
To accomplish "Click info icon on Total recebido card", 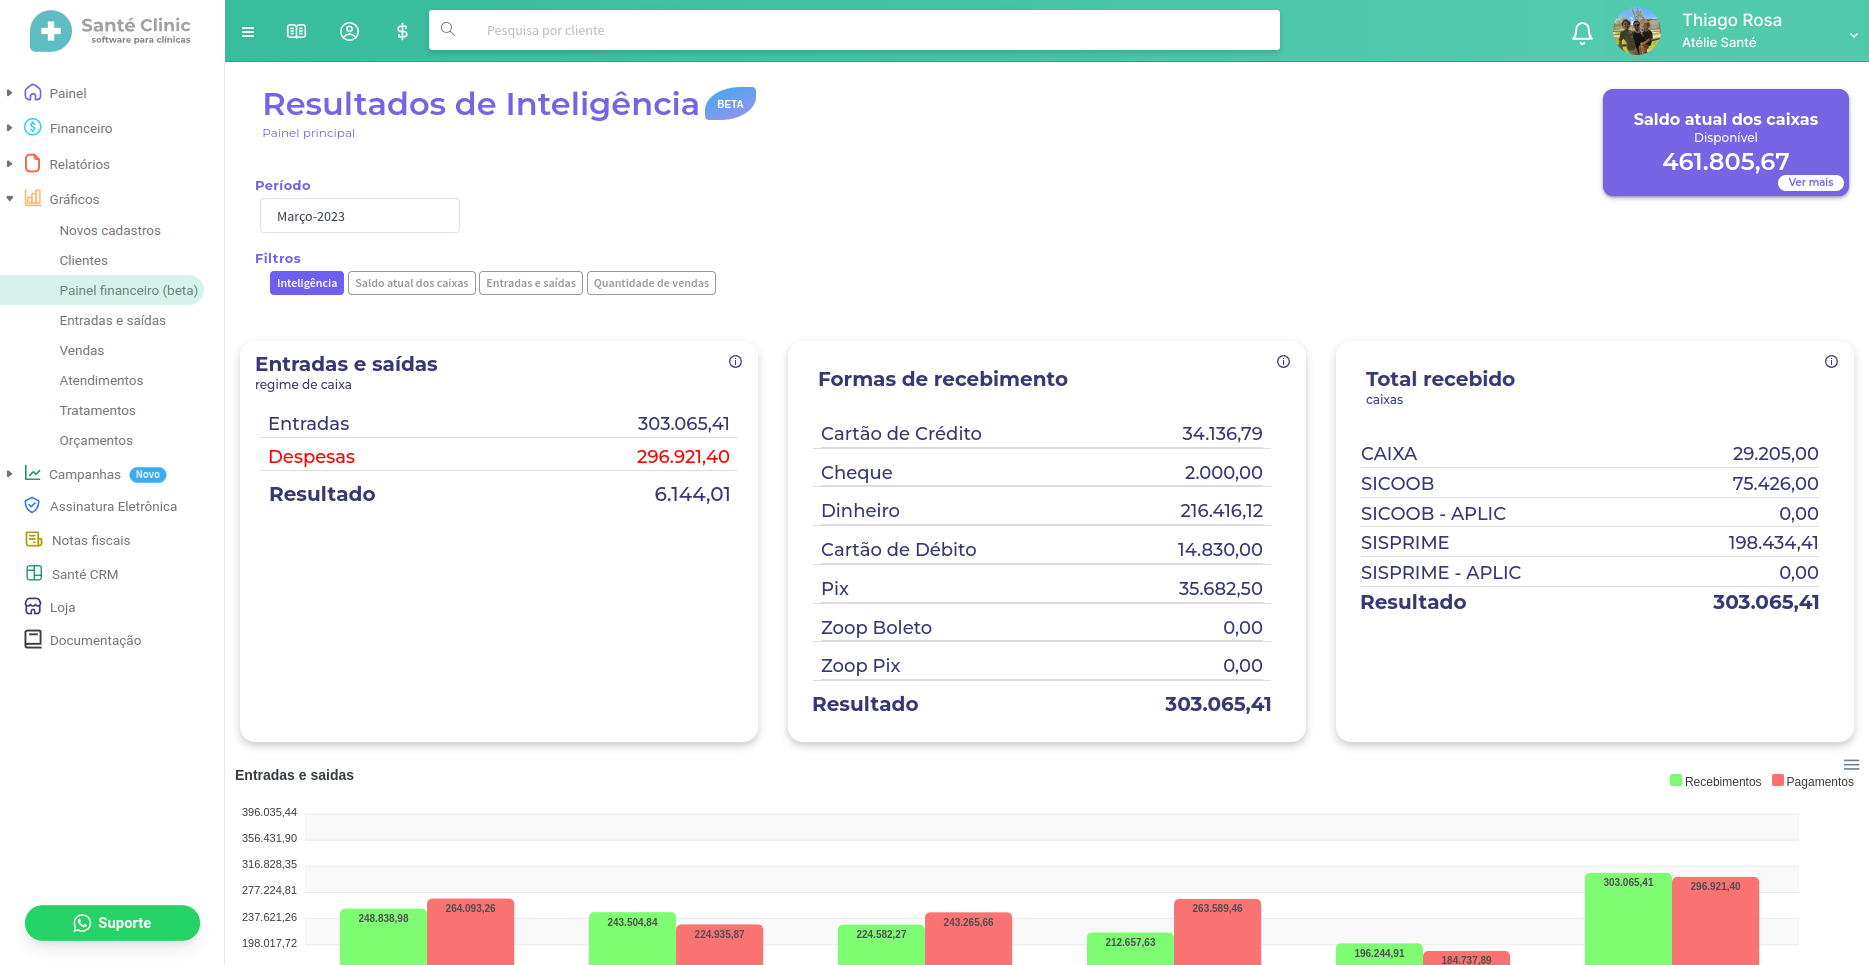I will (x=1831, y=362).
